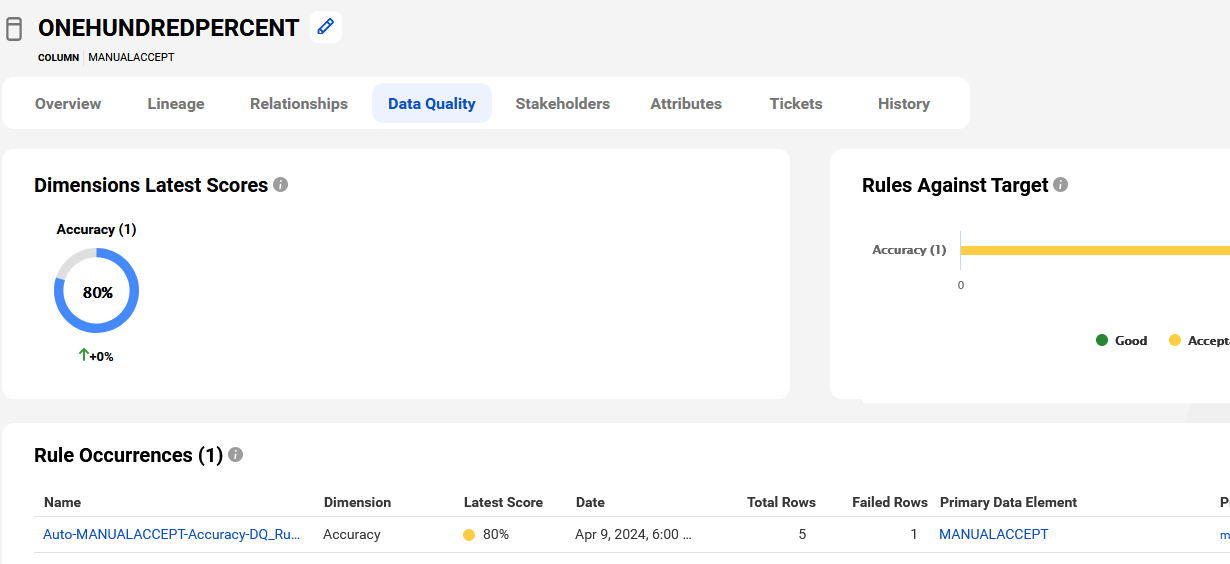Open the MANUALACCEPT primary data element link
This screenshot has width=1230, height=564.
click(x=994, y=535)
